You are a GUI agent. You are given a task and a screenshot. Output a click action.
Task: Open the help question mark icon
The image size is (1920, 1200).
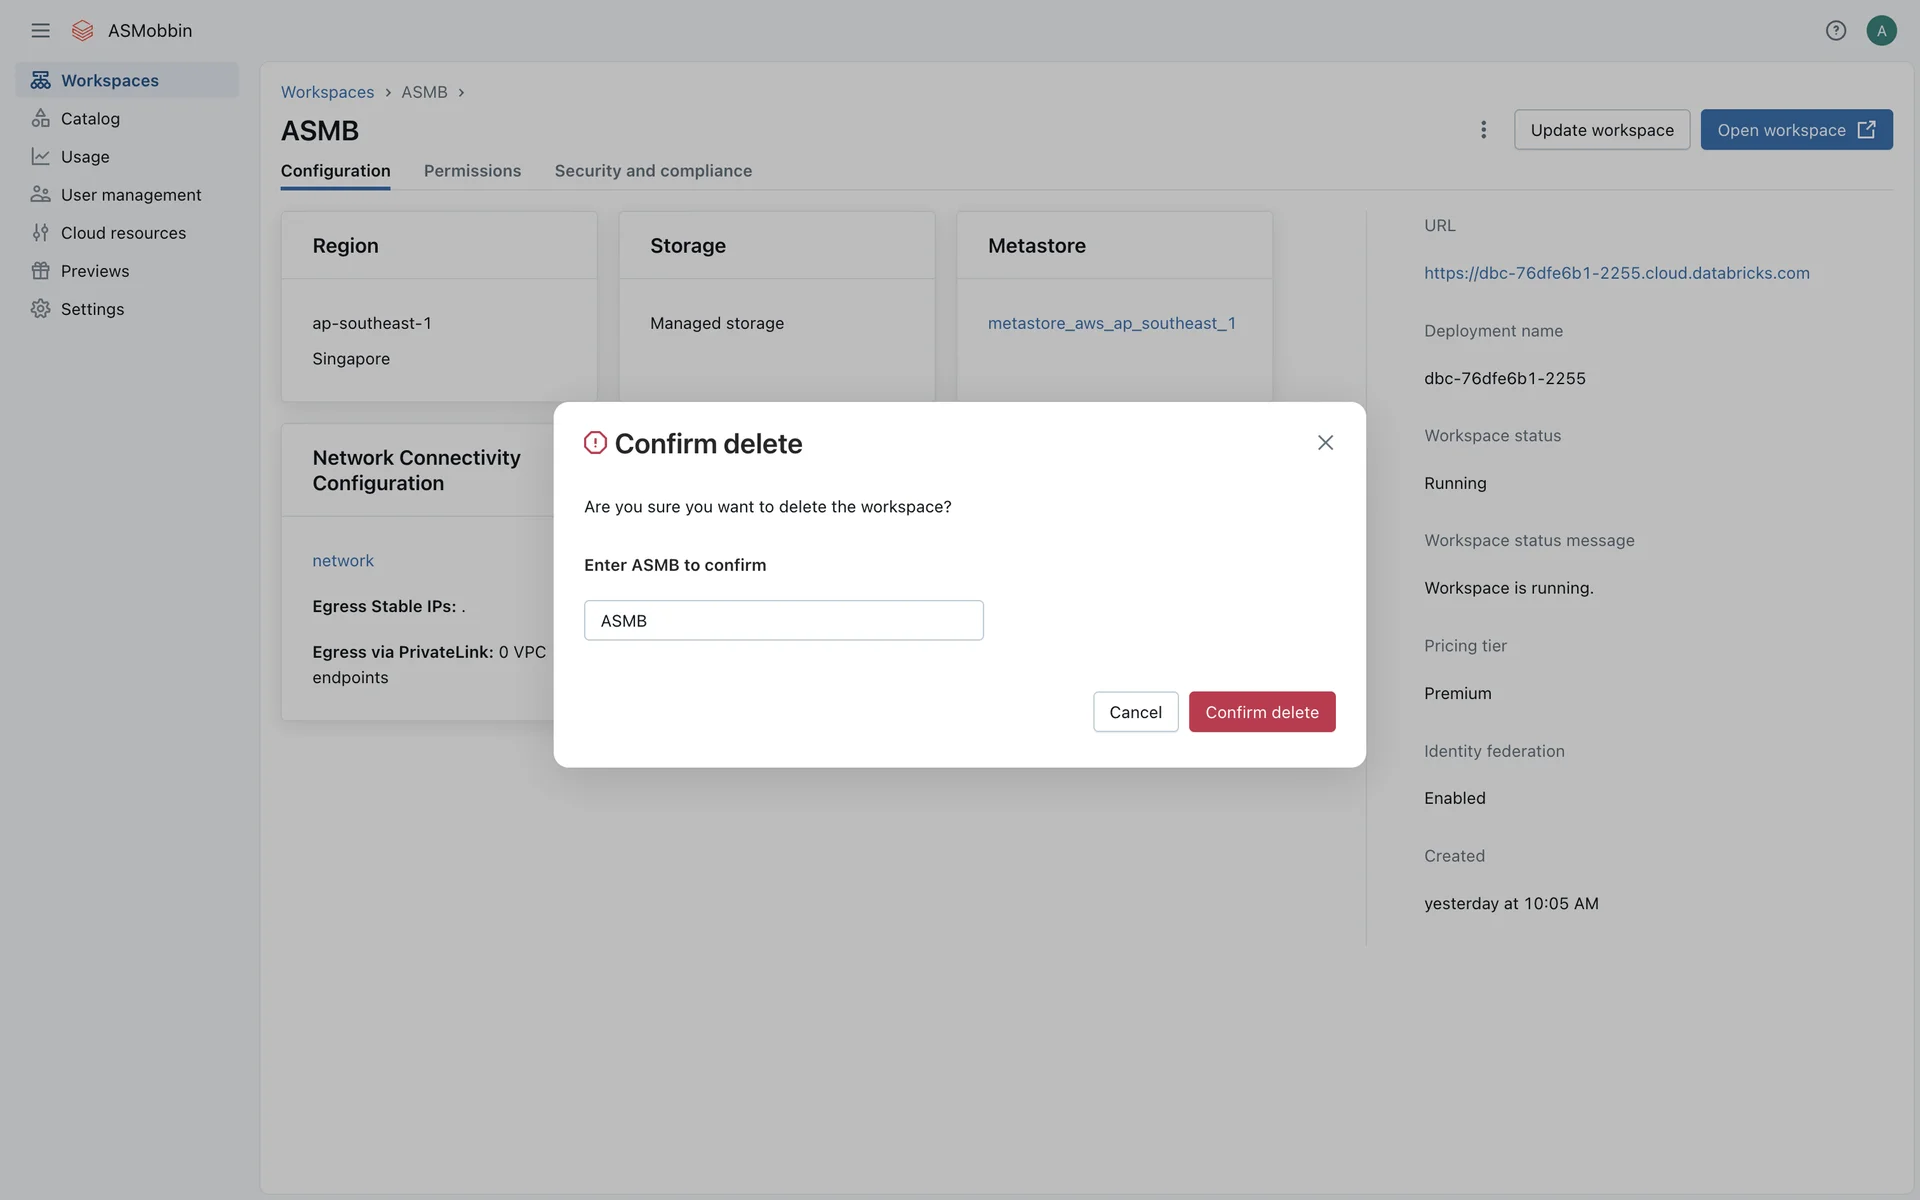[x=1835, y=30]
